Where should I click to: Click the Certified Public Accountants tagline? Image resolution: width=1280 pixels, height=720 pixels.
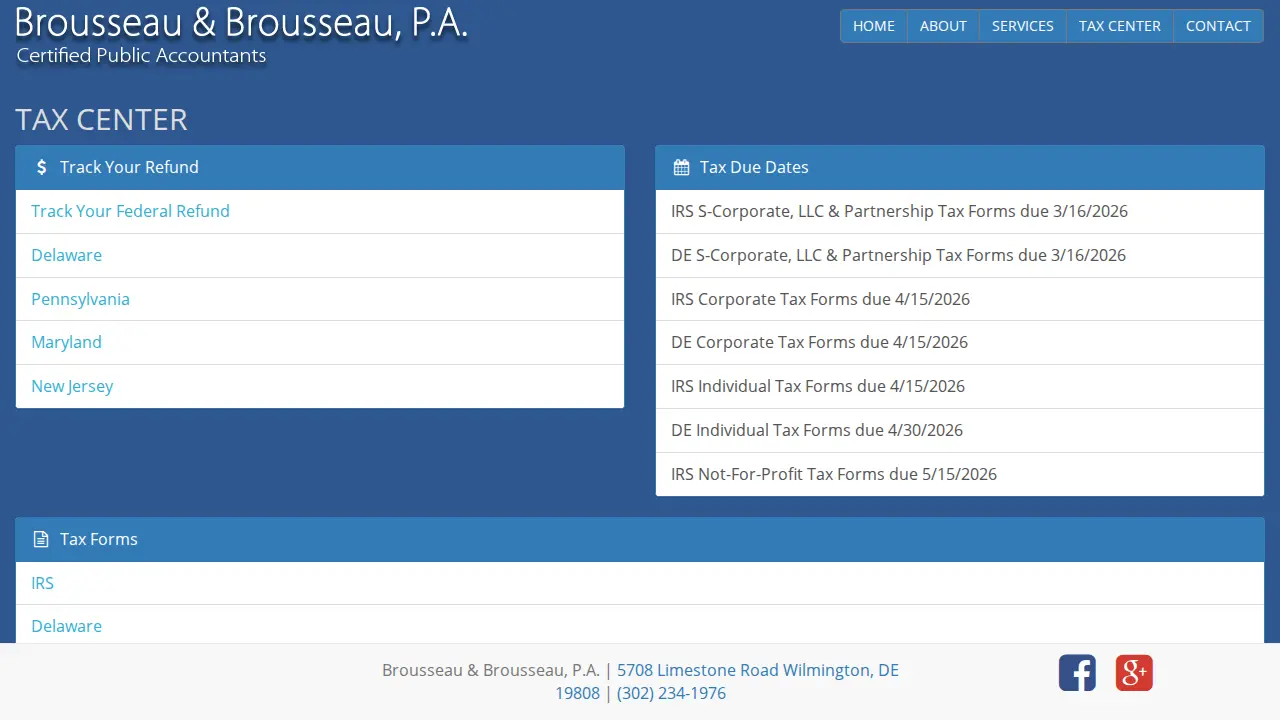point(141,56)
